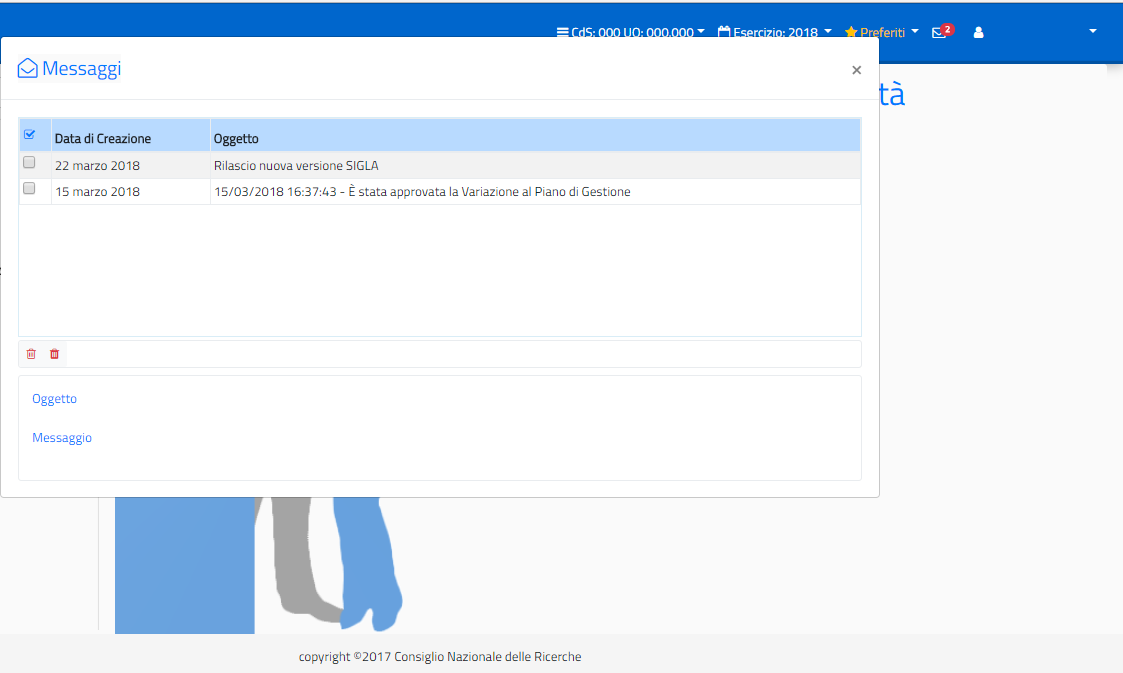Click the Messaggi dialog title text
Image resolution: width=1123 pixels, height=673 pixels.
tap(82, 69)
